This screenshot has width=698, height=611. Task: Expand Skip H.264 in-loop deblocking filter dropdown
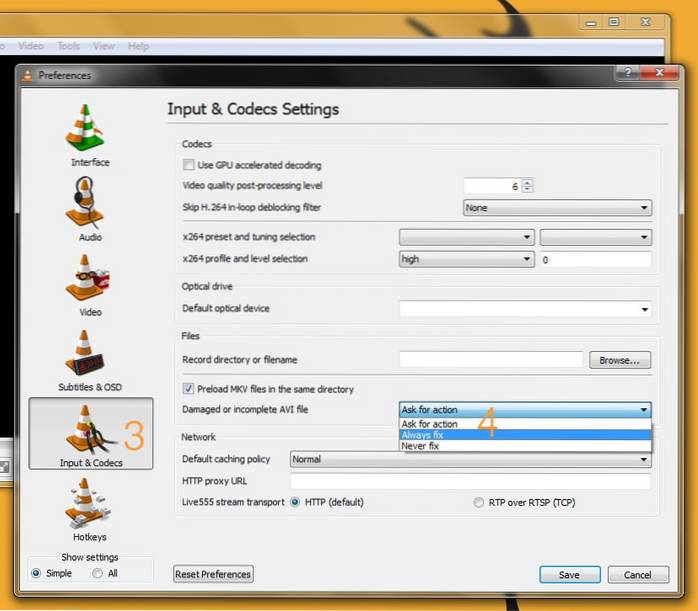pyautogui.click(x=557, y=208)
